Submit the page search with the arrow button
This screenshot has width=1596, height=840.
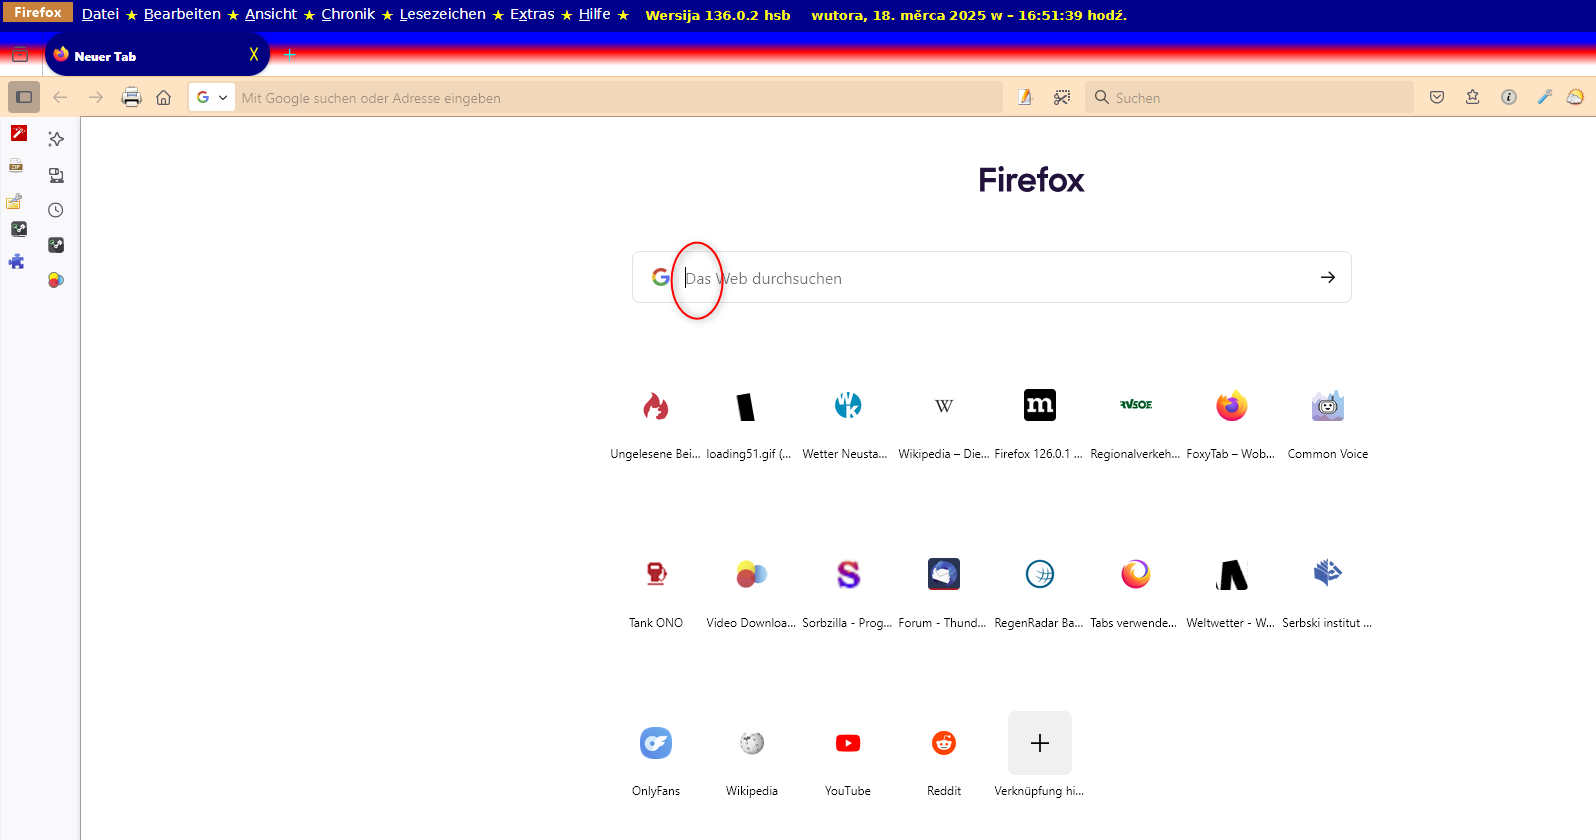tap(1327, 277)
